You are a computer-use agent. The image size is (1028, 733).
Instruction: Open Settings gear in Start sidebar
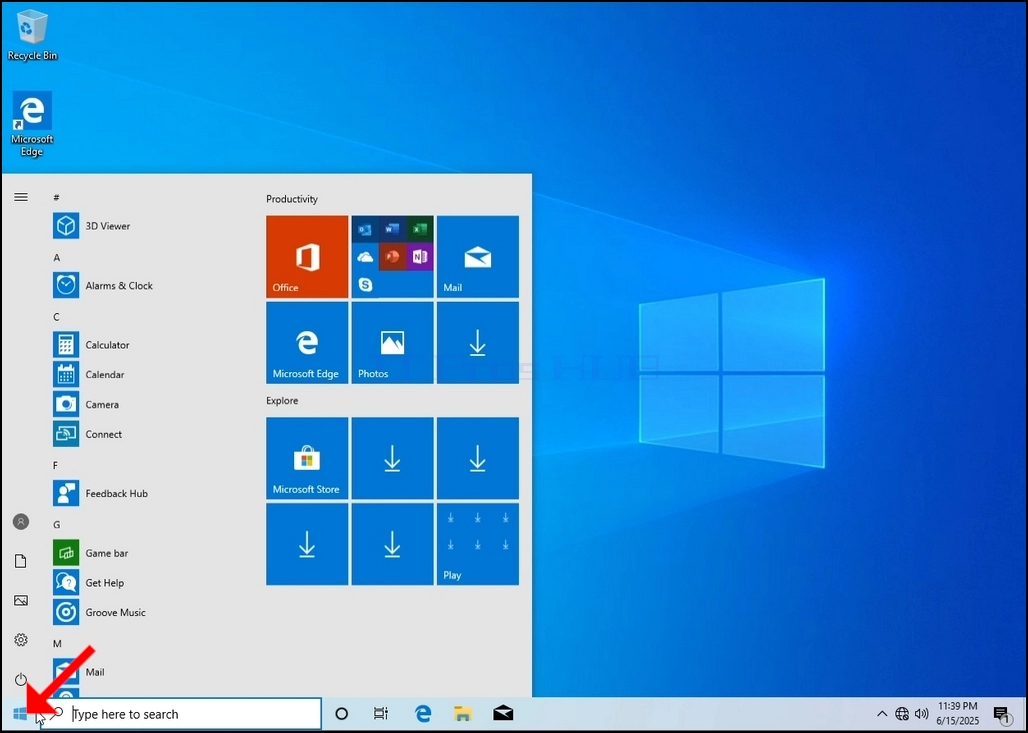coord(21,640)
